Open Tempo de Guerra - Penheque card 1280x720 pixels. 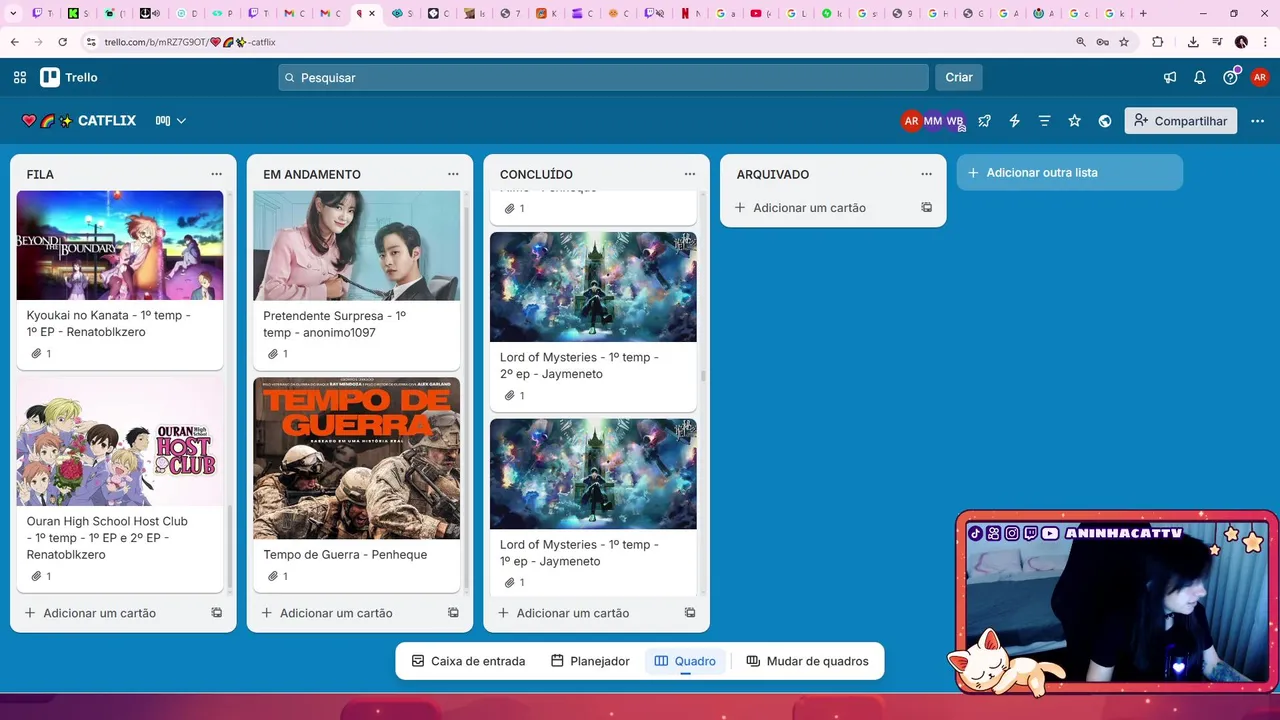point(357,485)
